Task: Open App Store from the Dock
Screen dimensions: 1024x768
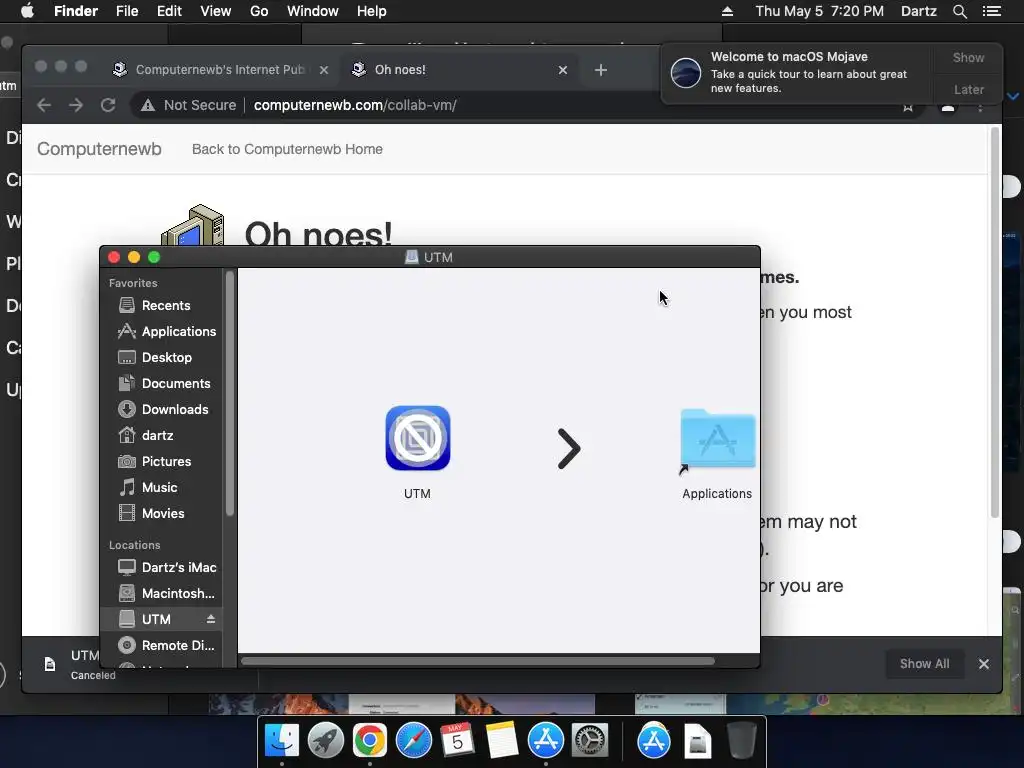Action: tap(545, 741)
